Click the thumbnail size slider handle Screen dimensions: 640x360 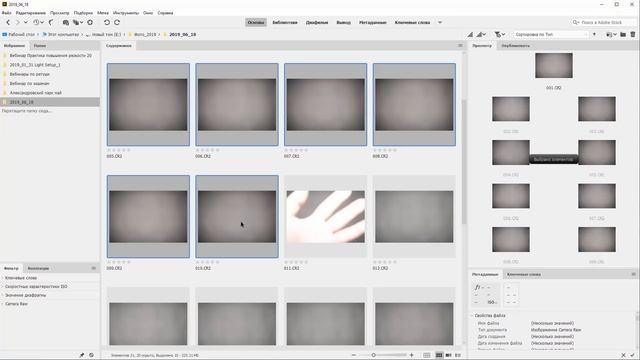373,355
